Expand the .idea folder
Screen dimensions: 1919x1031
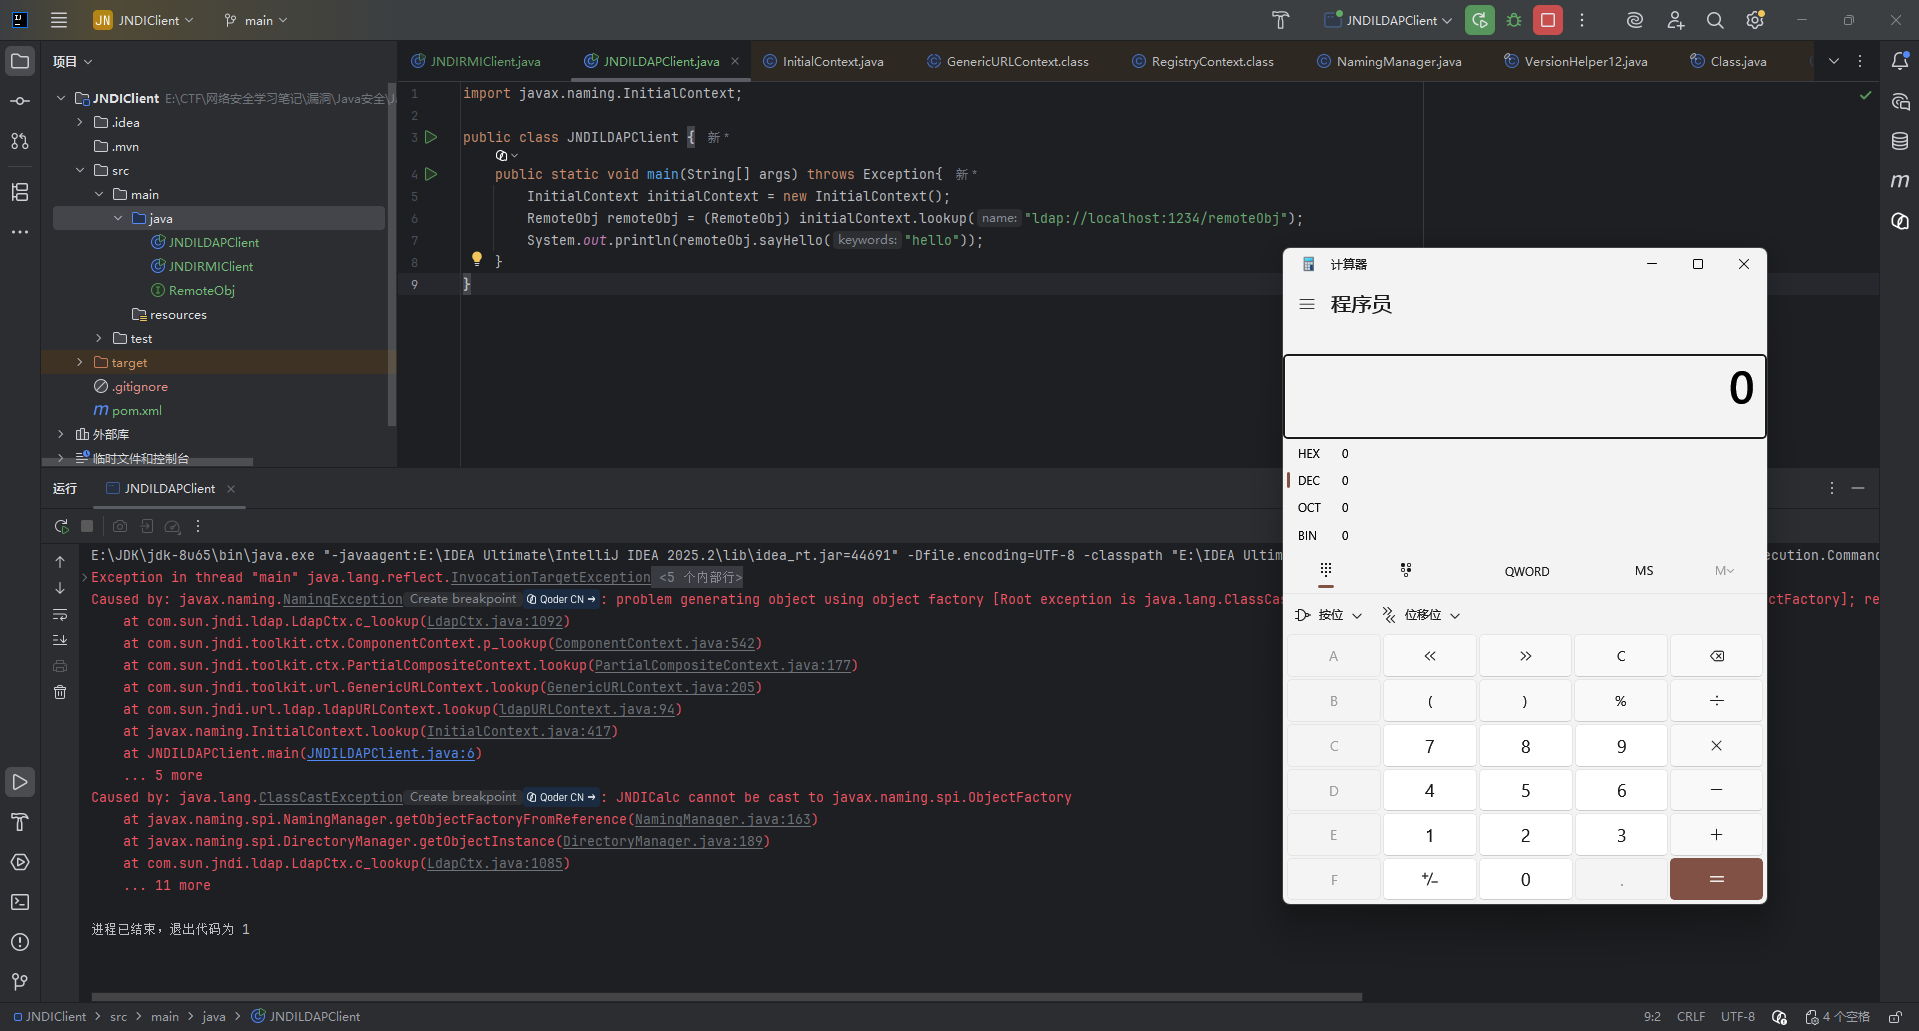pyautogui.click(x=80, y=122)
